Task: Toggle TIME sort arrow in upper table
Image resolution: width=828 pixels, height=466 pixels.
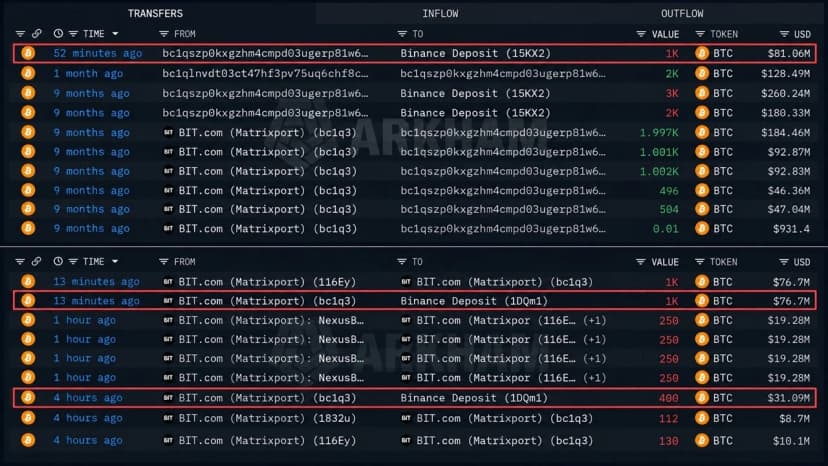Action: coord(115,34)
